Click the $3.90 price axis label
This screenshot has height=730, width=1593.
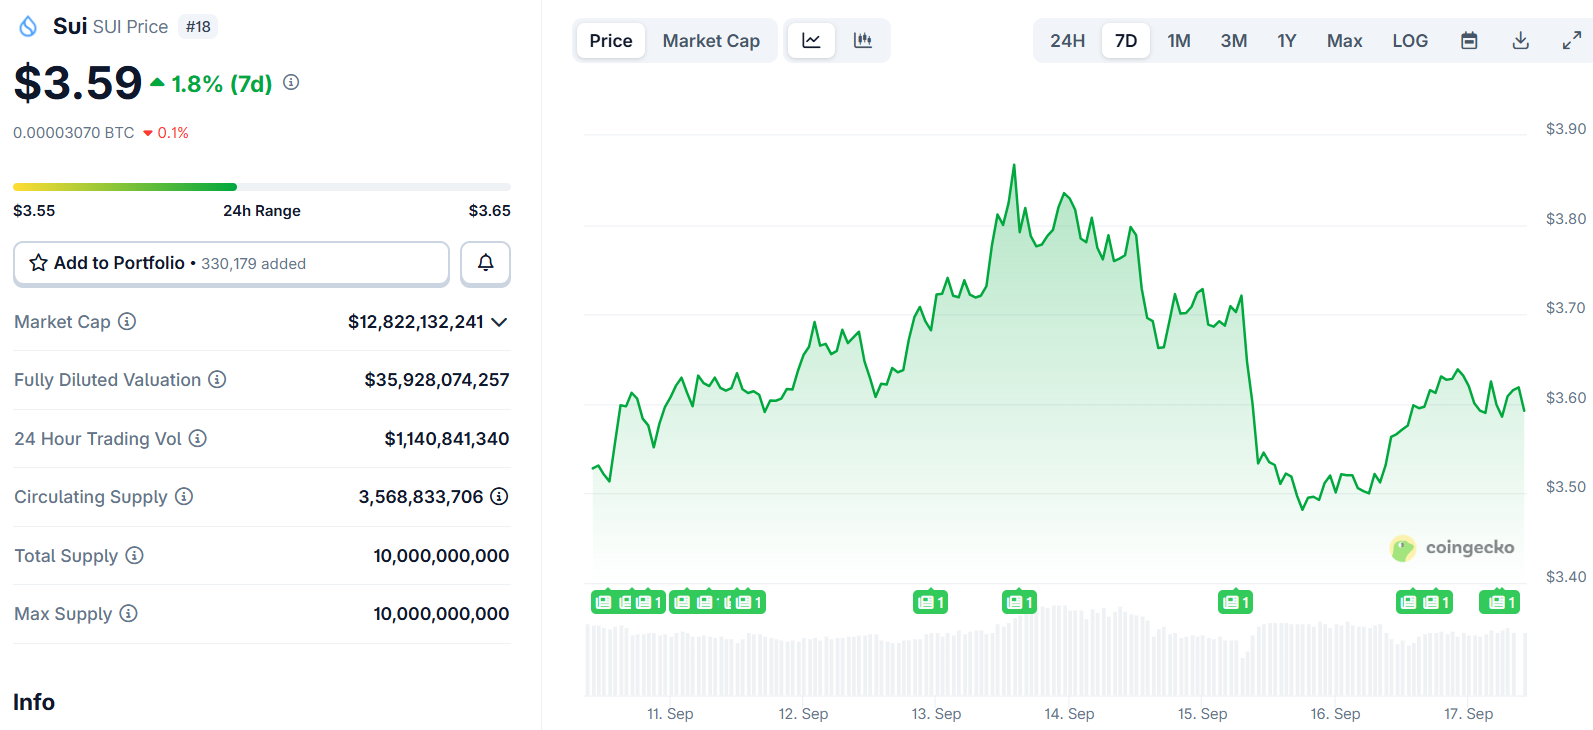click(x=1566, y=129)
